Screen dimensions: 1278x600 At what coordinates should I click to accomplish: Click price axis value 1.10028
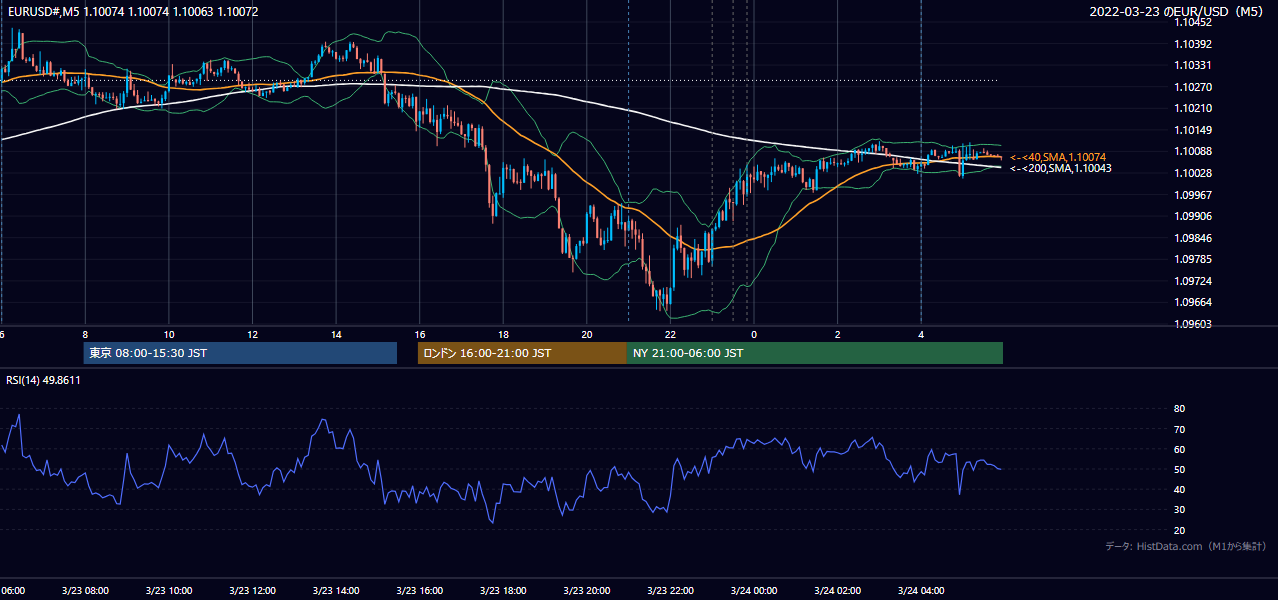[x=1193, y=173]
